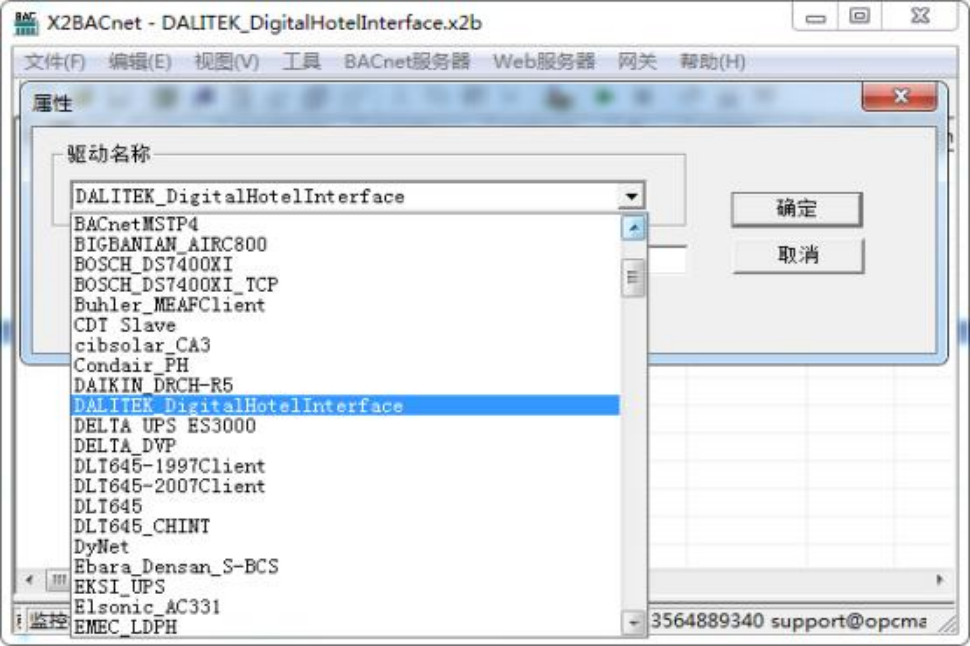The width and height of the screenshot is (970, 646).
Task: Click the 取消 button
Action: coord(798,255)
